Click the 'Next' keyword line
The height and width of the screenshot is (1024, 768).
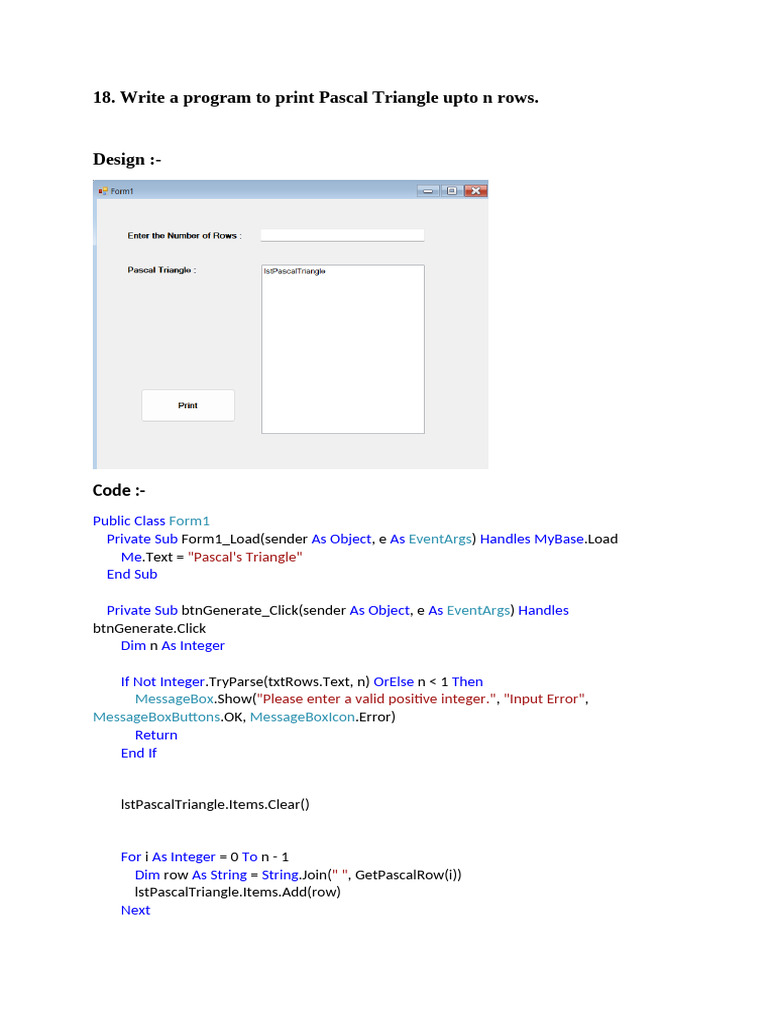(x=135, y=910)
